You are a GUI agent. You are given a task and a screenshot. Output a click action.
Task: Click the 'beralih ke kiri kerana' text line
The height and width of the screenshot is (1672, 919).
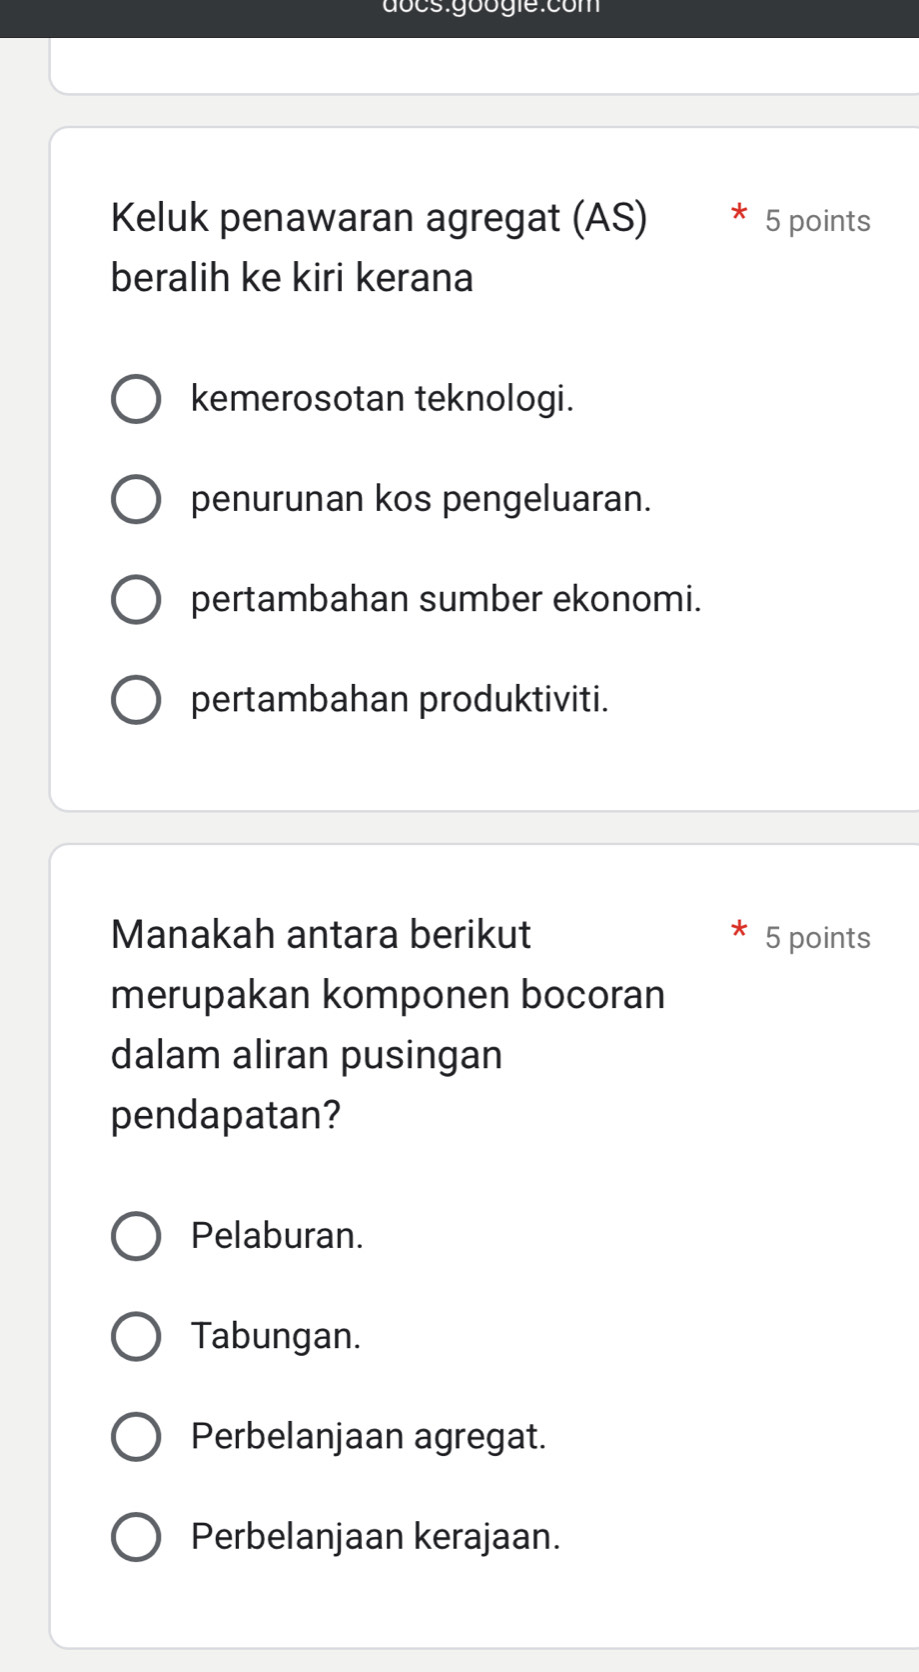292,278
